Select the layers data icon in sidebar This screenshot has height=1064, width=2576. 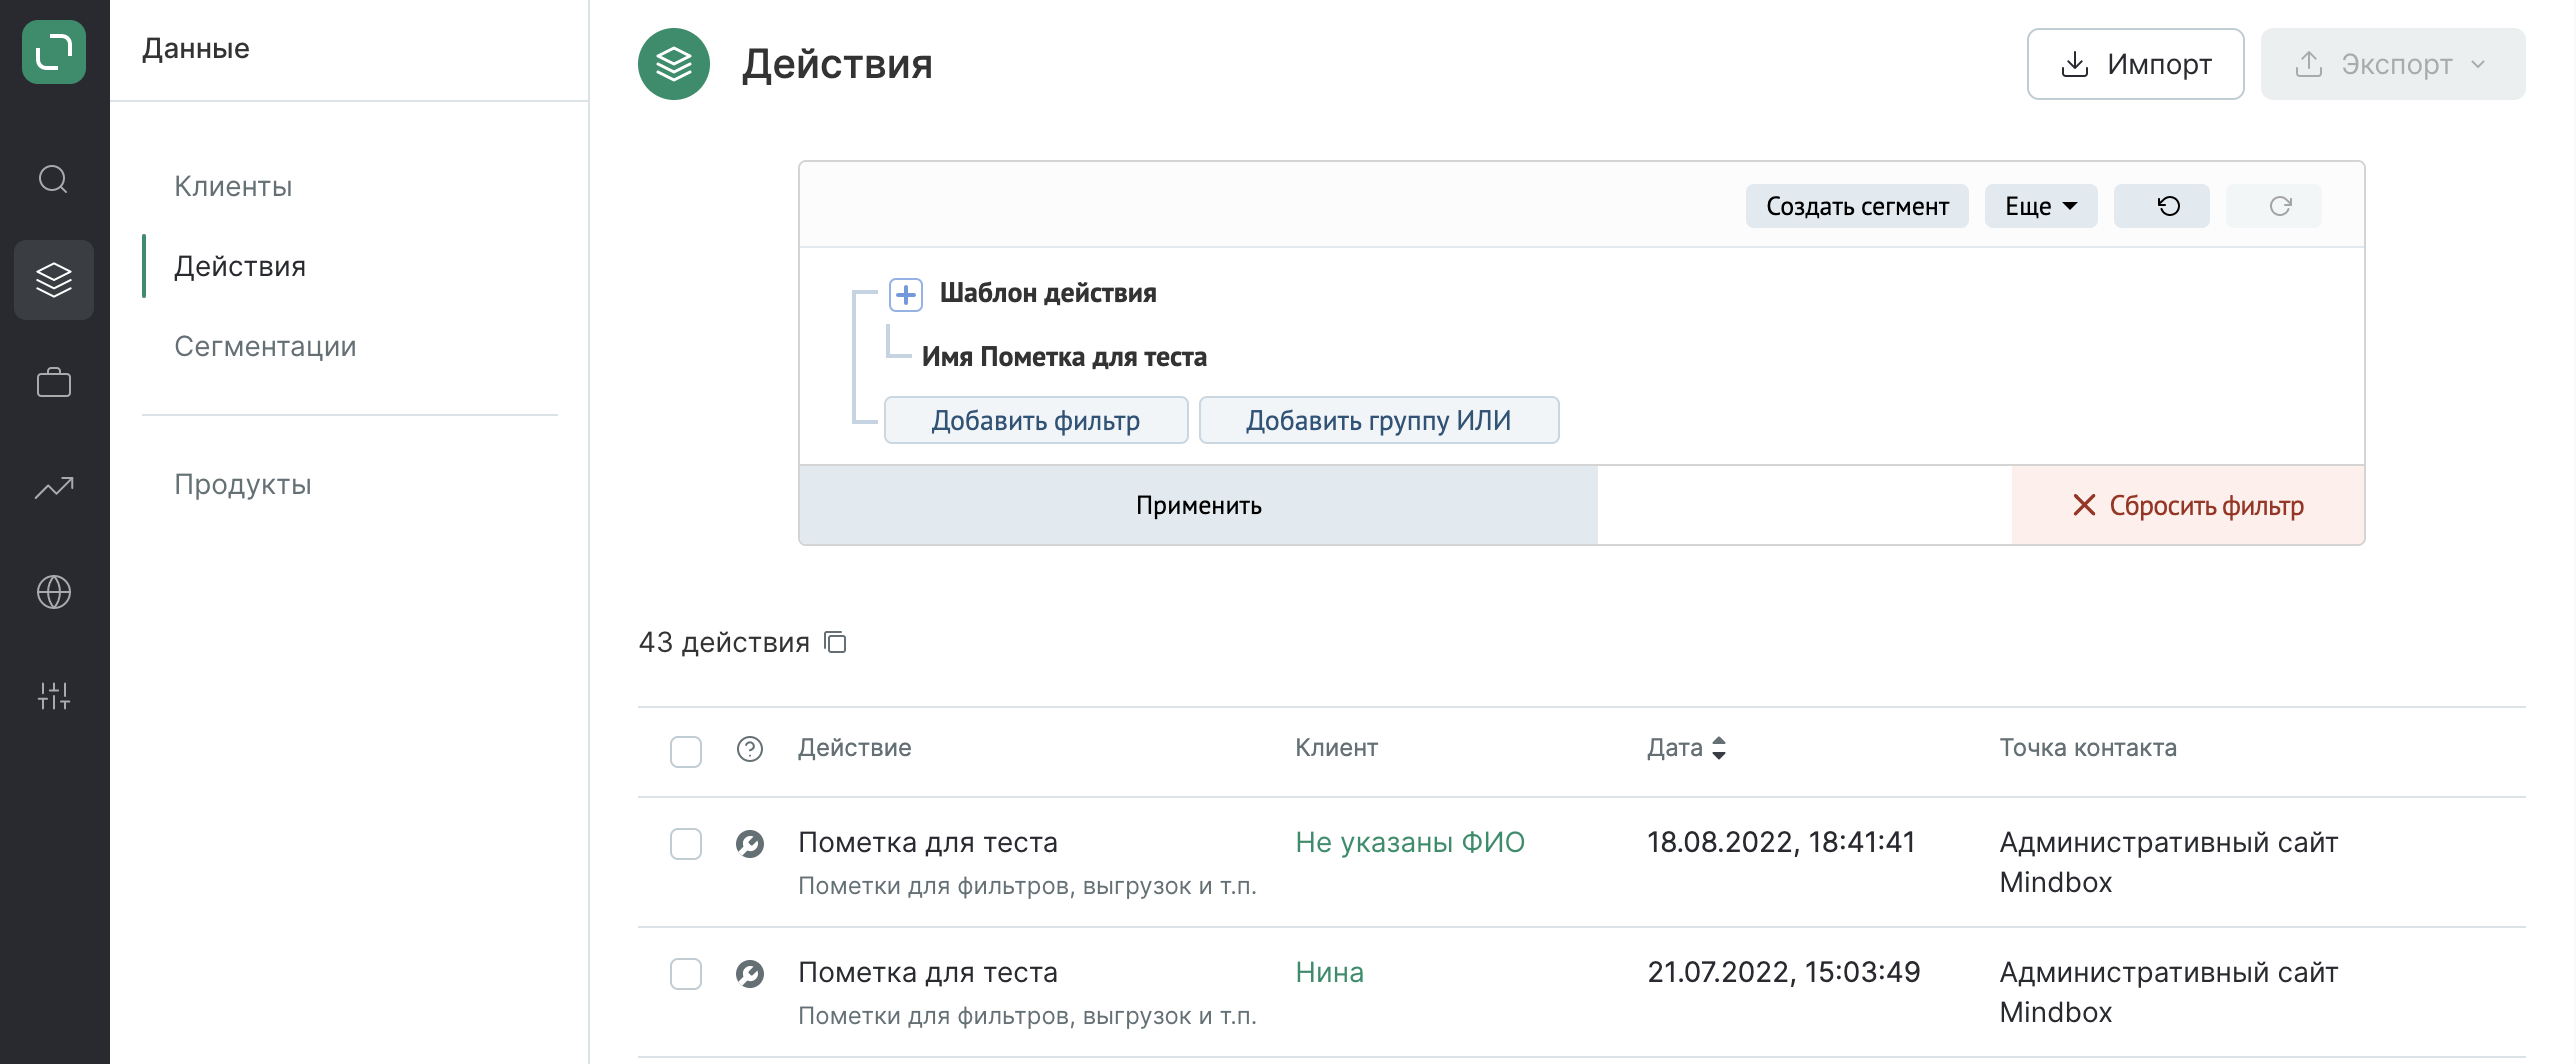[54, 280]
